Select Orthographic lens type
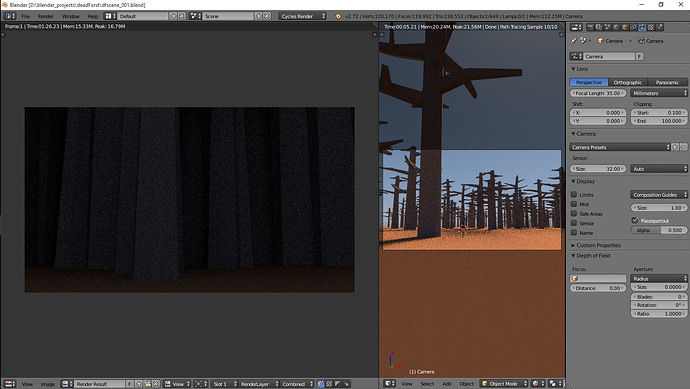 (628, 82)
